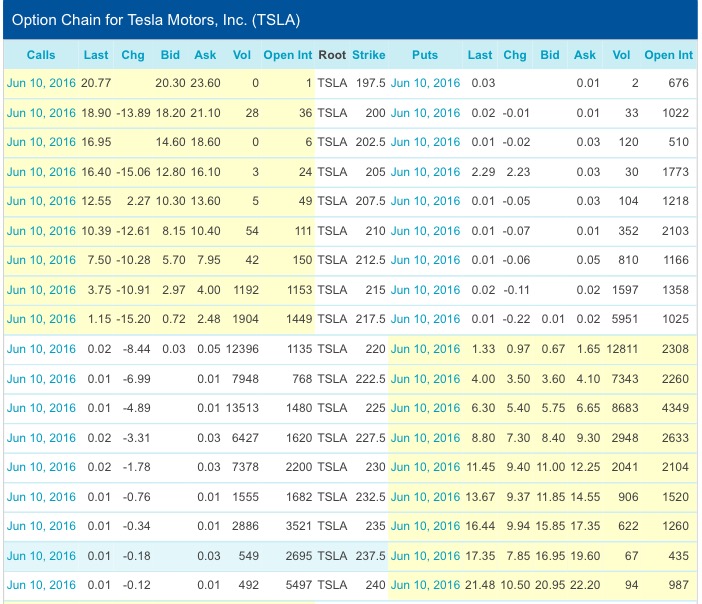Open the Jun 10, 2016 call at strike 197.5

[41, 83]
